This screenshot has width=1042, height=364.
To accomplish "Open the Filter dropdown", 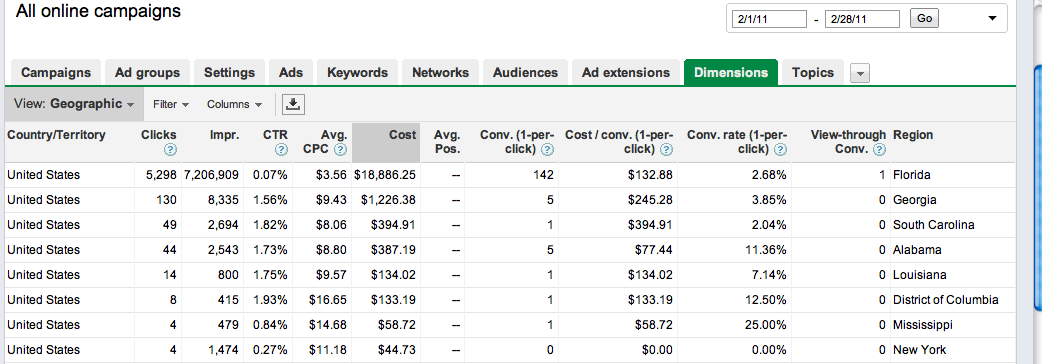I will 171,104.
